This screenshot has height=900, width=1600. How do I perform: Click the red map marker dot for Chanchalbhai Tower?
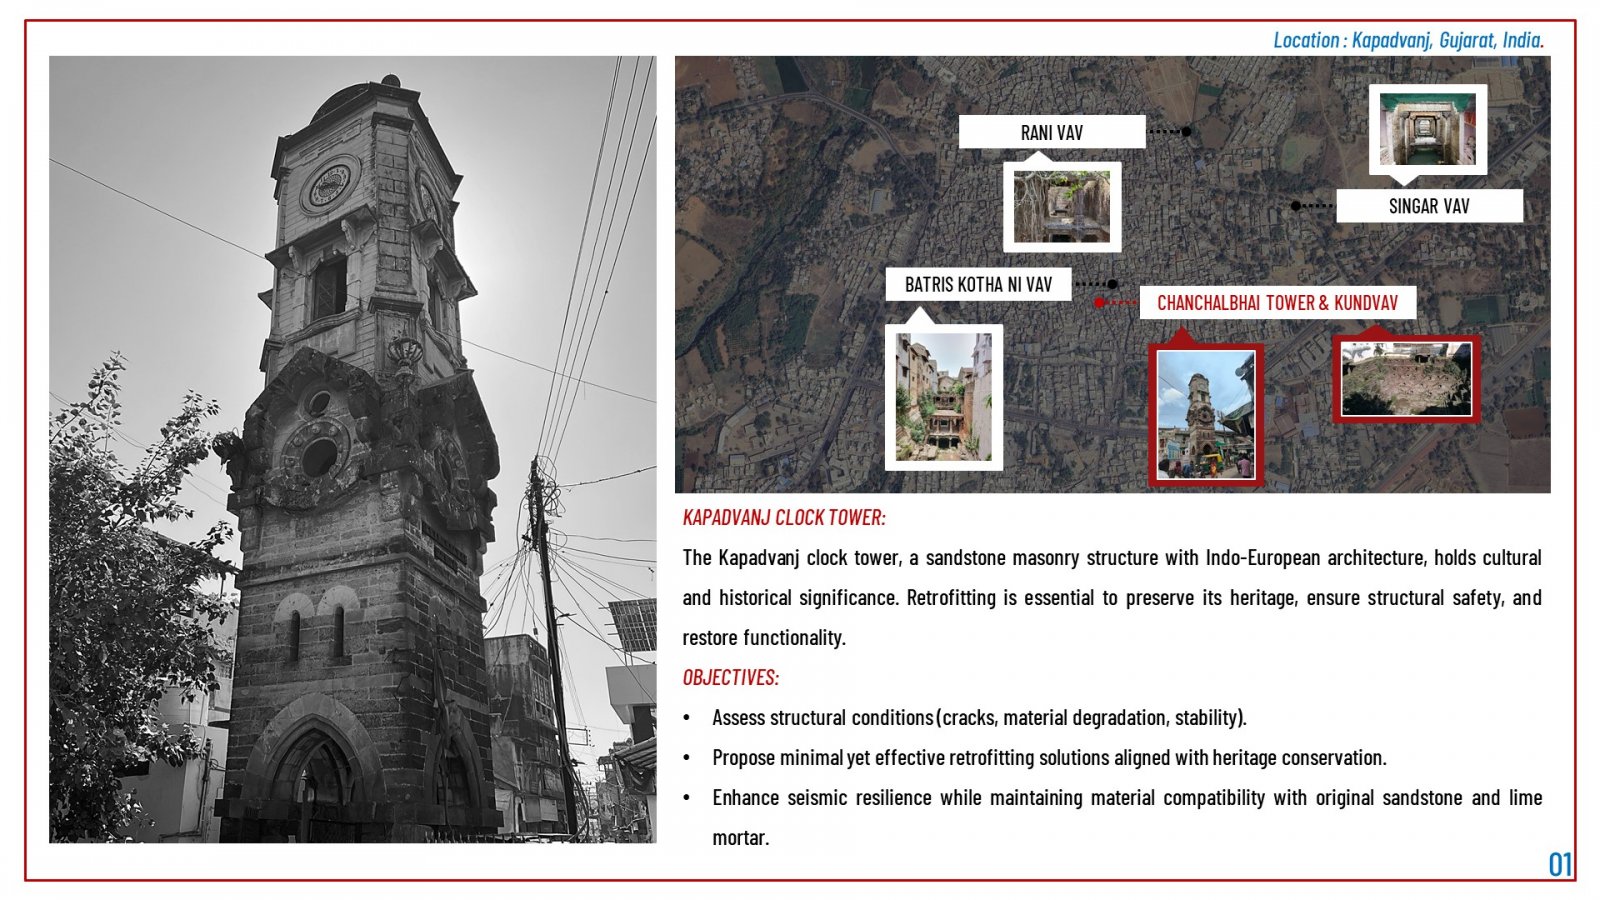1099,302
